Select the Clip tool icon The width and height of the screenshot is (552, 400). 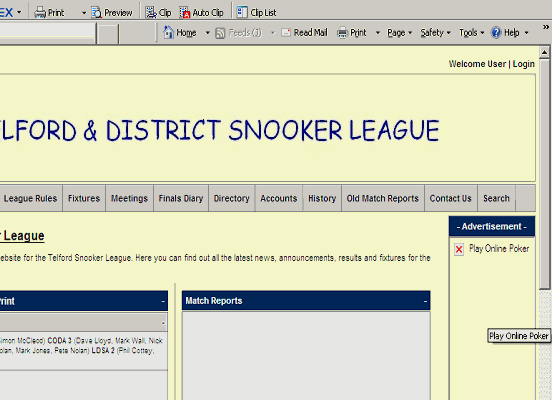pos(151,13)
